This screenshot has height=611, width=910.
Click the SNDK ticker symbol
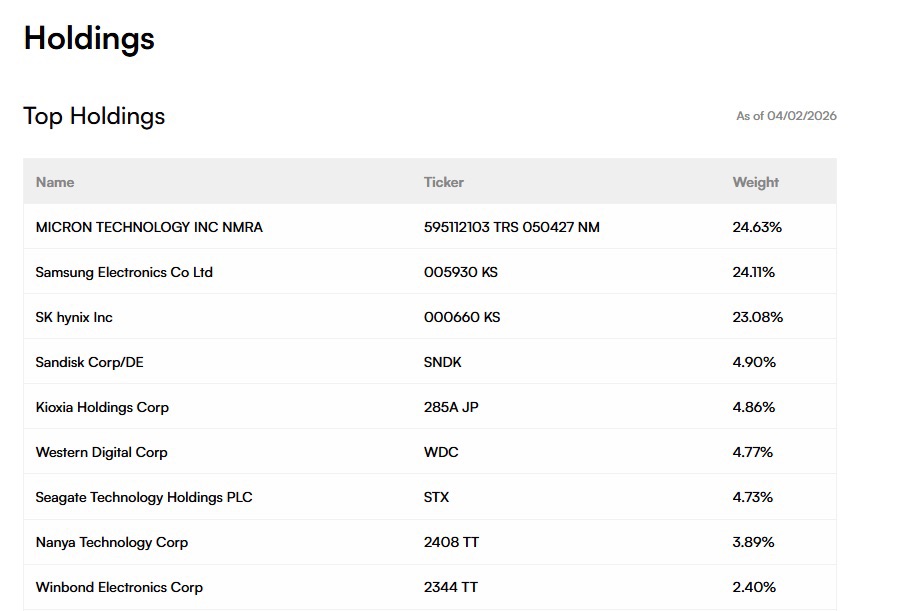[x=443, y=362]
